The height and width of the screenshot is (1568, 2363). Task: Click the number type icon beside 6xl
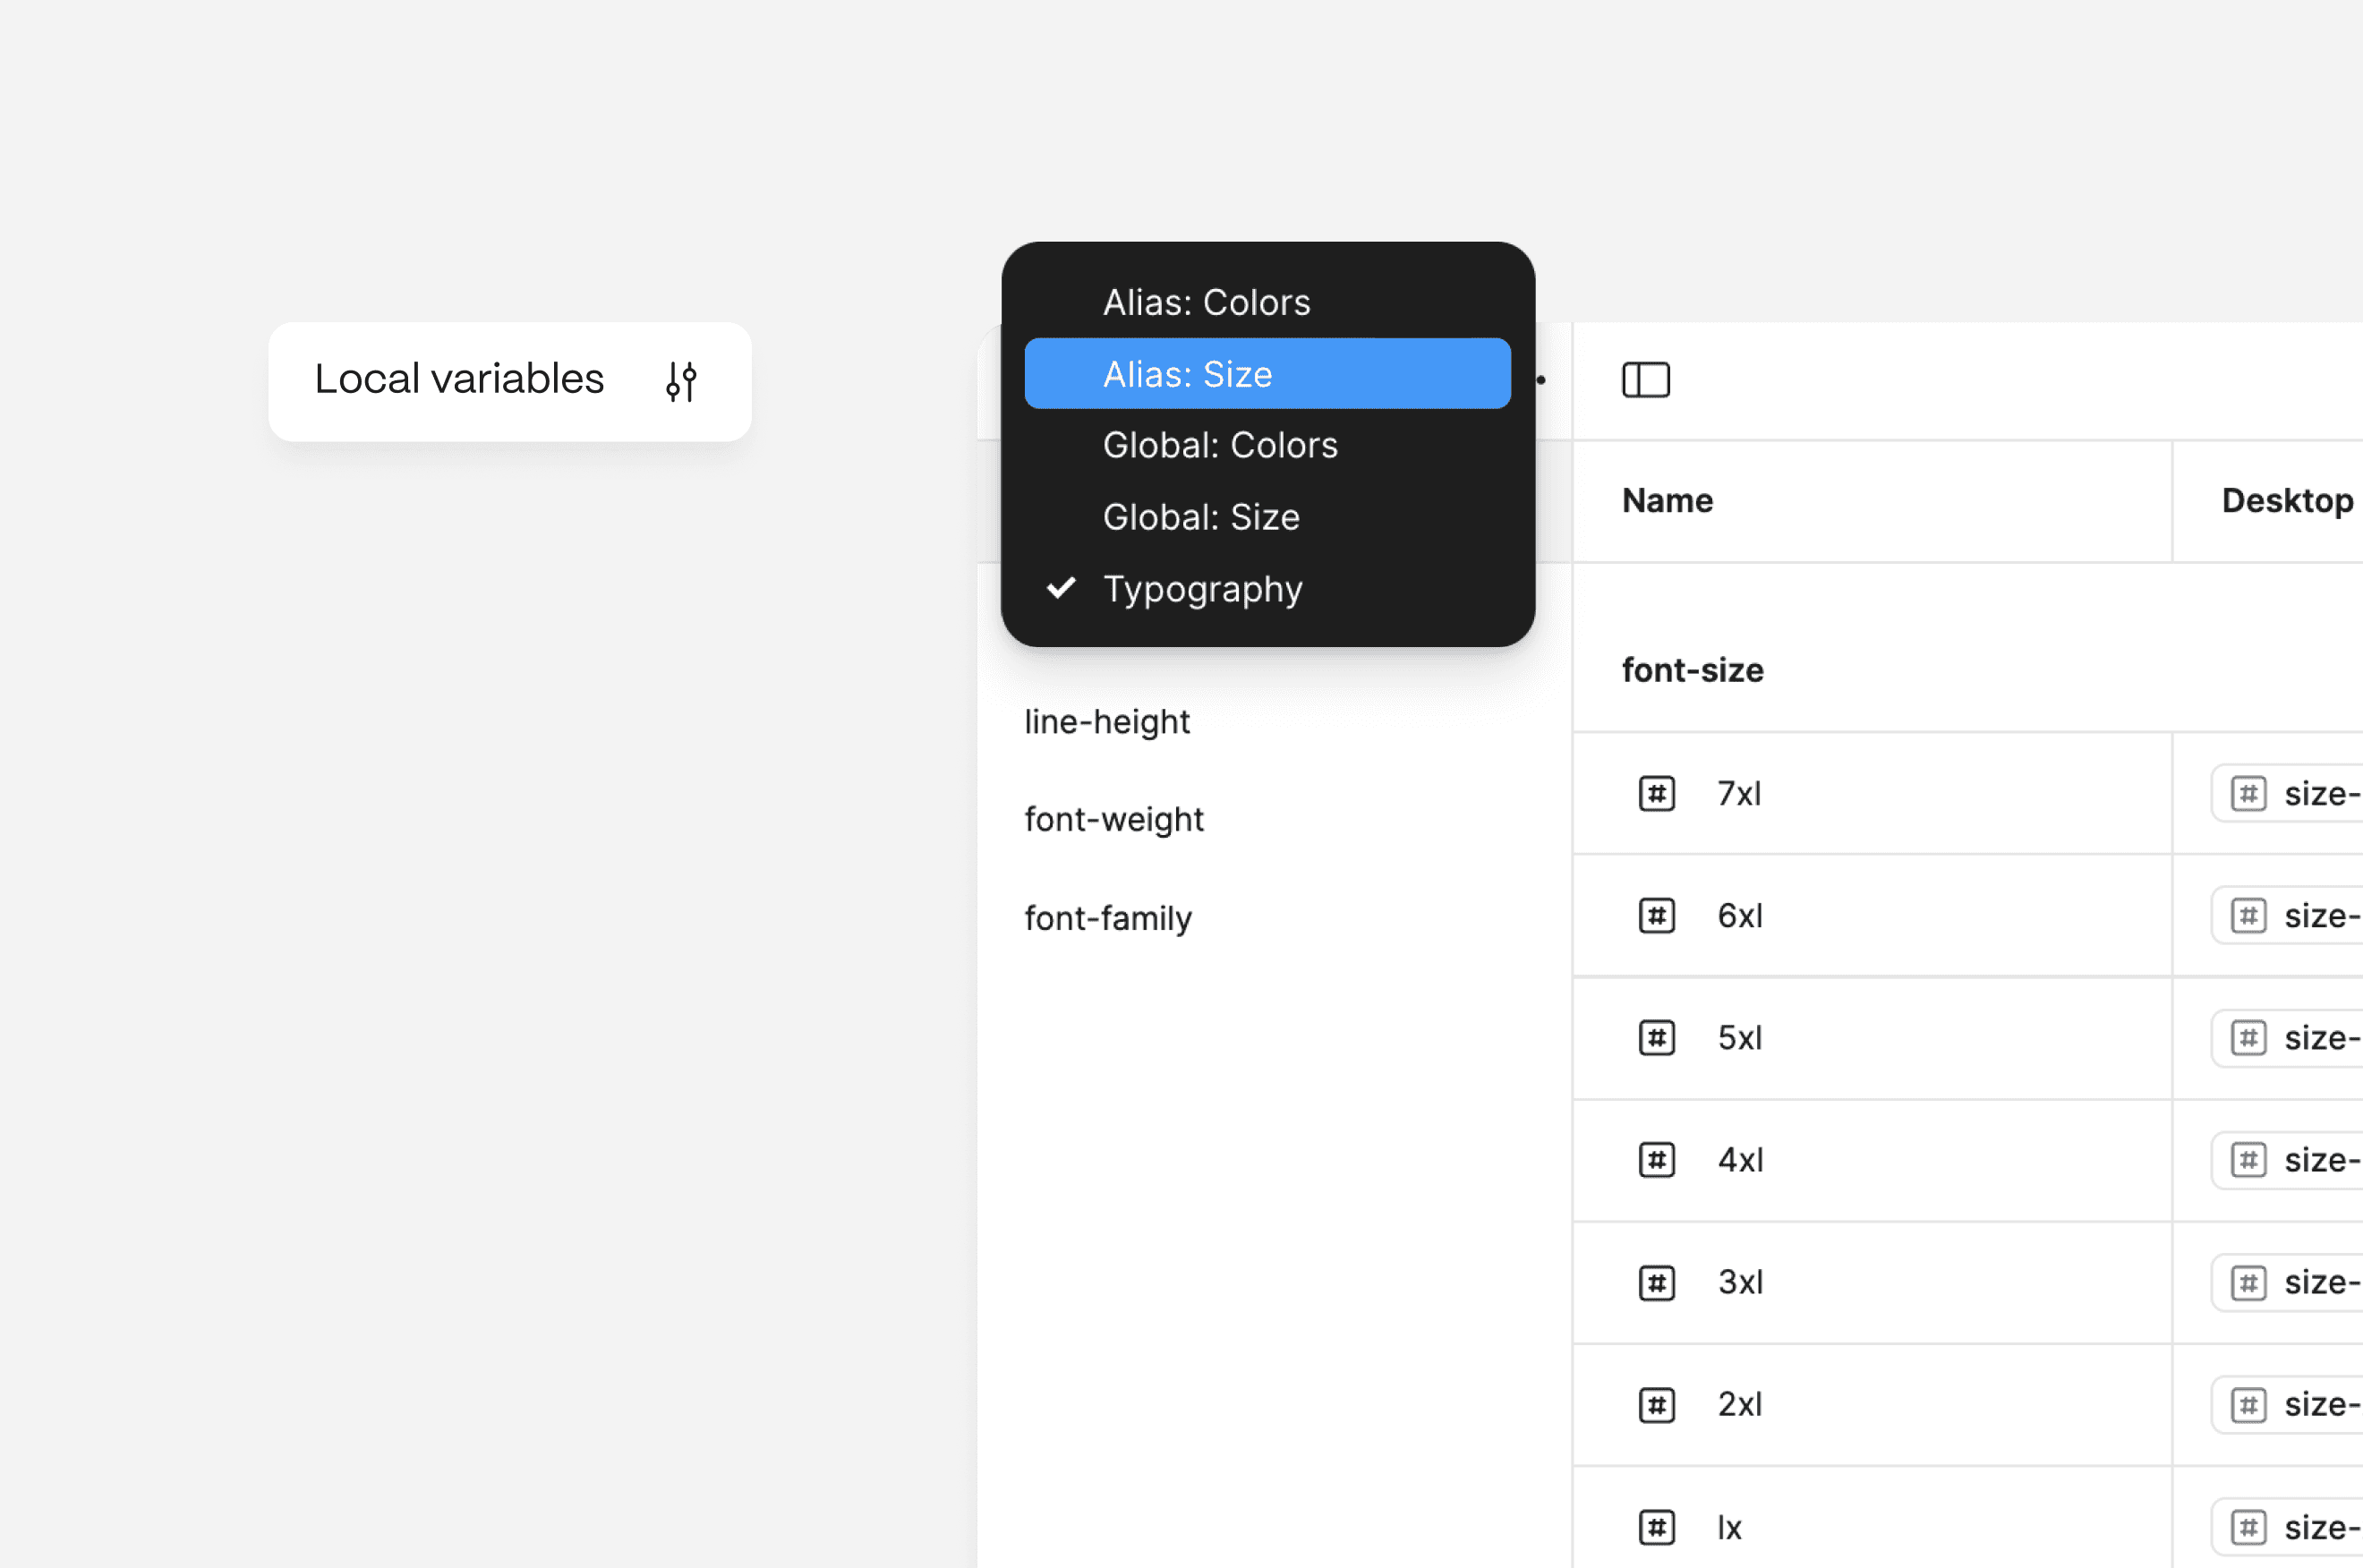coord(1656,916)
